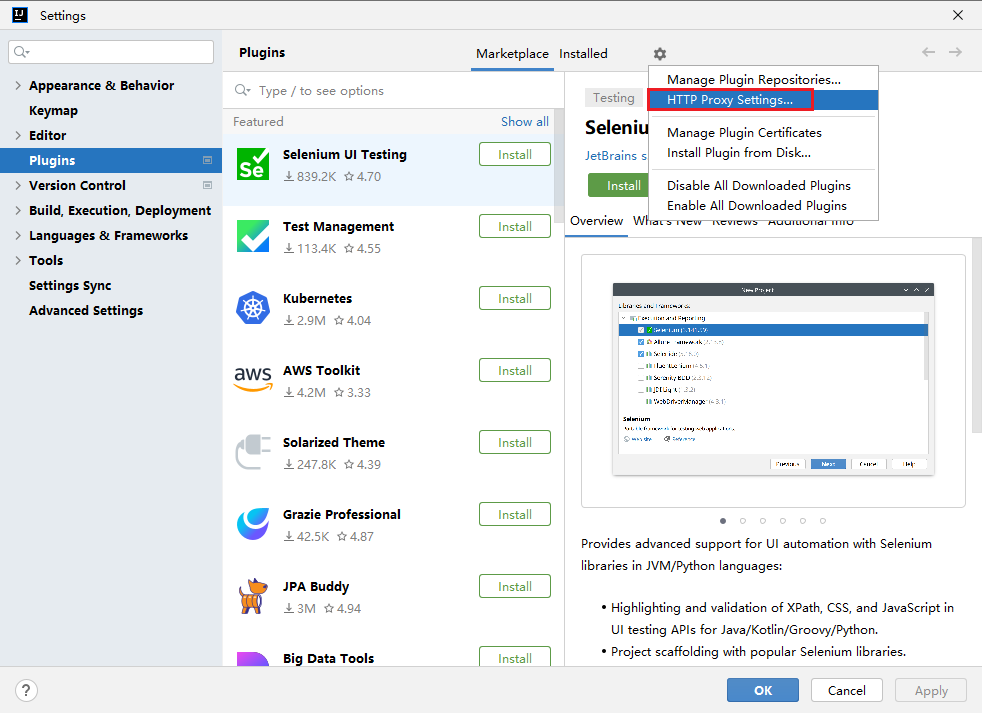Install the AWS Toolkit plugin

515,370
